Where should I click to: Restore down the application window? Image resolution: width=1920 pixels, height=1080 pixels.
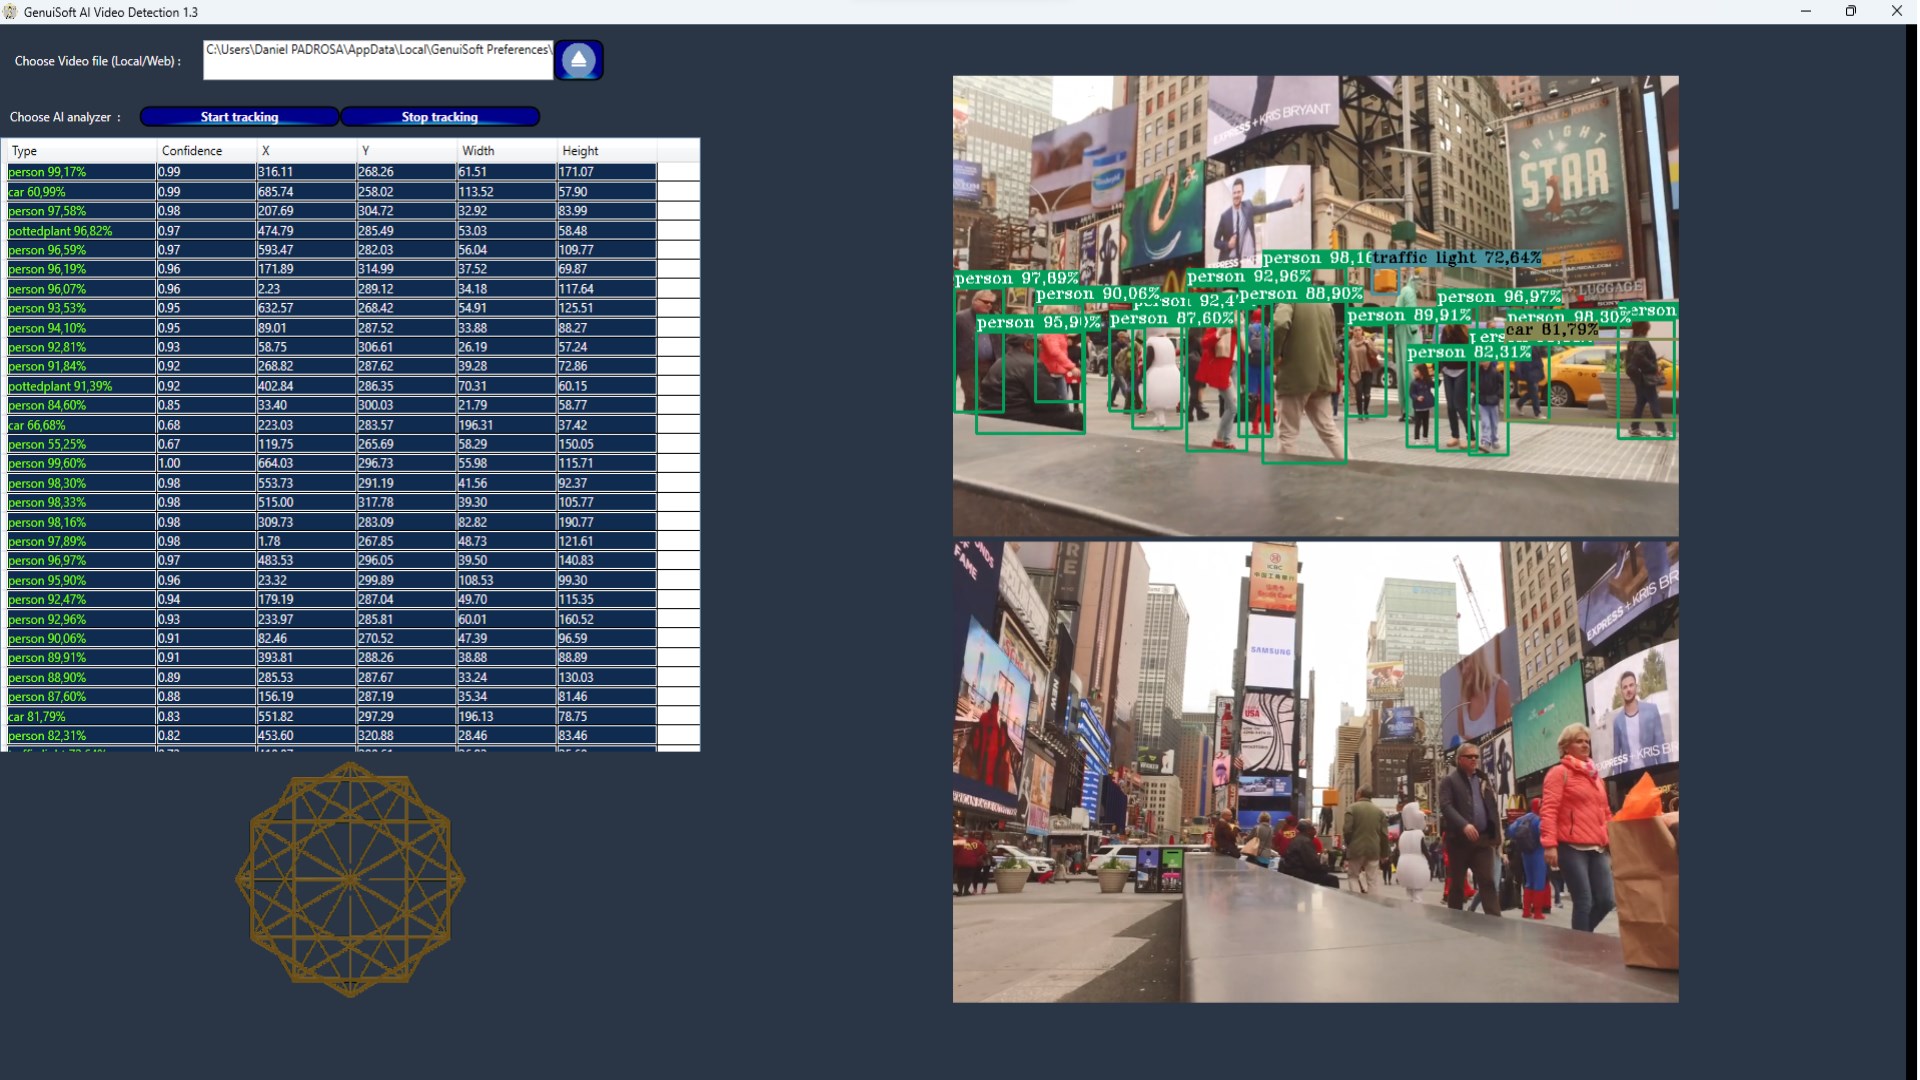tap(1851, 12)
